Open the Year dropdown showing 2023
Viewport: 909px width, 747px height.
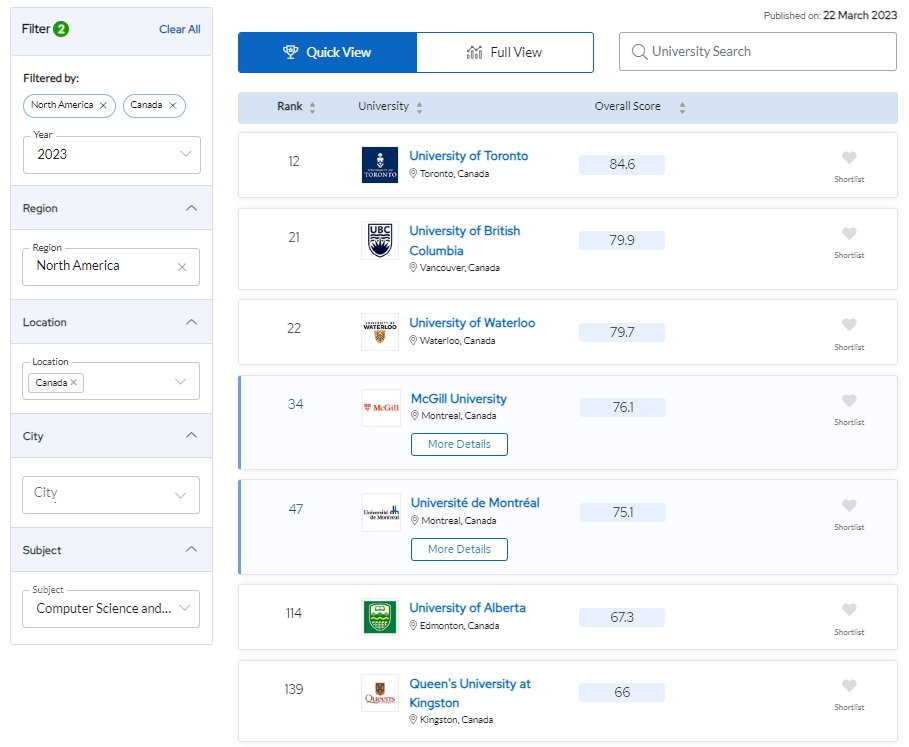[x=112, y=154]
